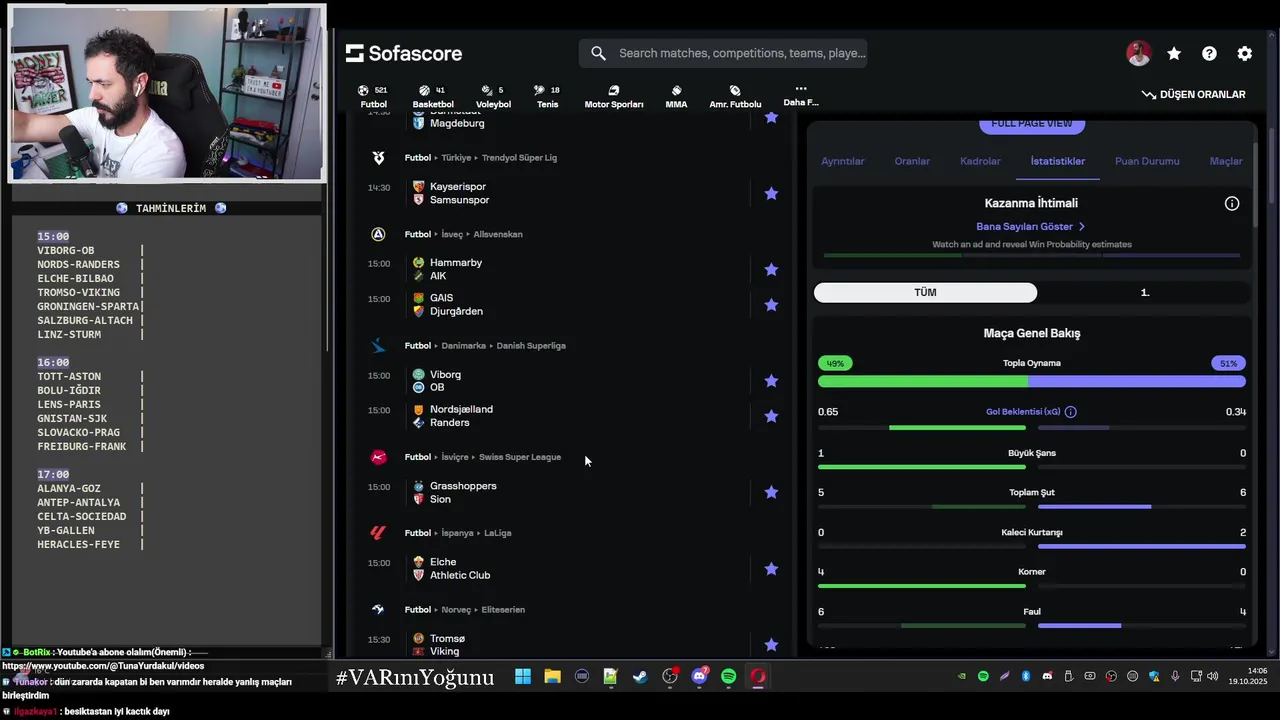Image resolution: width=1280 pixels, height=720 pixels.
Task: Switch to the Oranlar tab
Action: [x=912, y=161]
